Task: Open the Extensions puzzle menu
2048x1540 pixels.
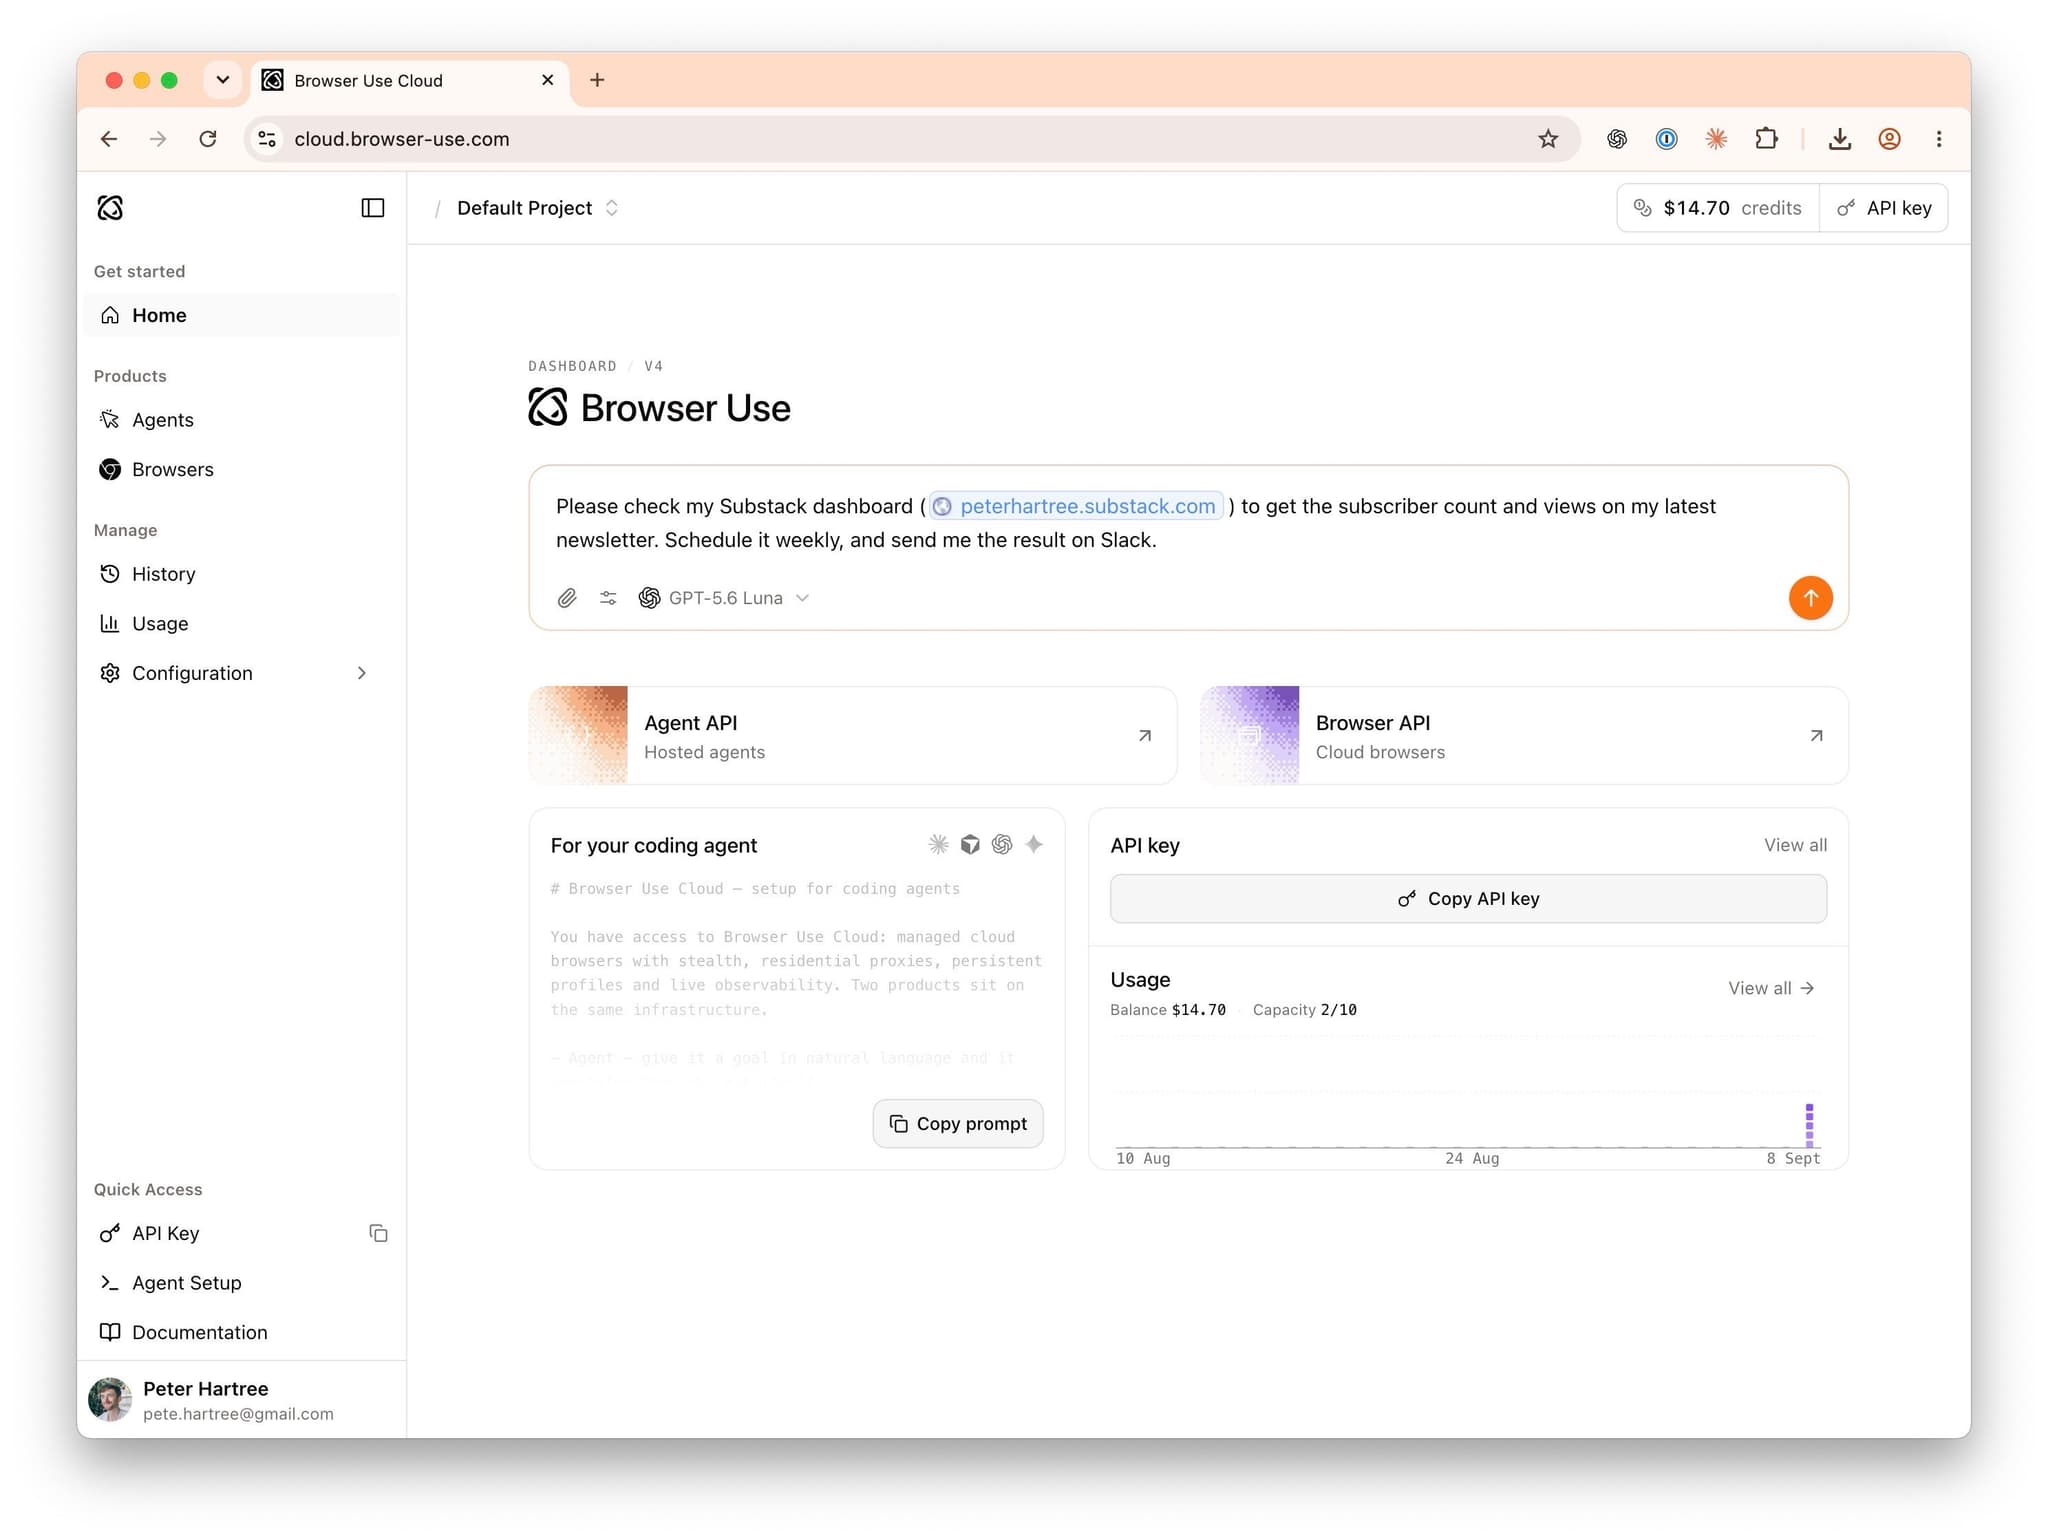Action: tap(1766, 139)
